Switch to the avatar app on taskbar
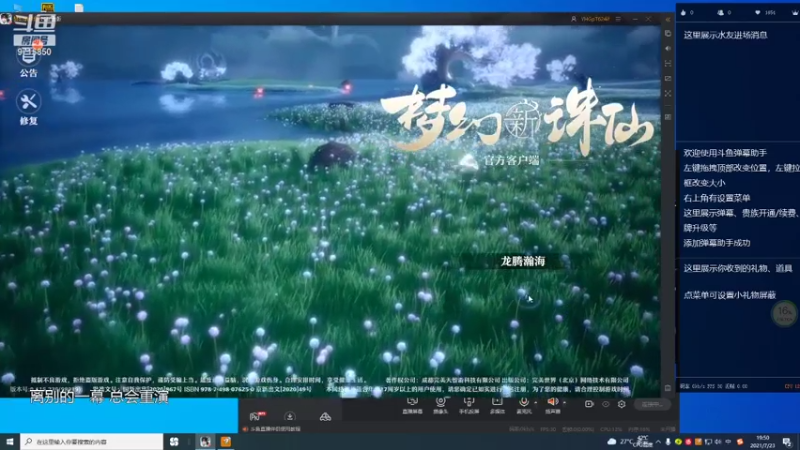 pos(205,441)
